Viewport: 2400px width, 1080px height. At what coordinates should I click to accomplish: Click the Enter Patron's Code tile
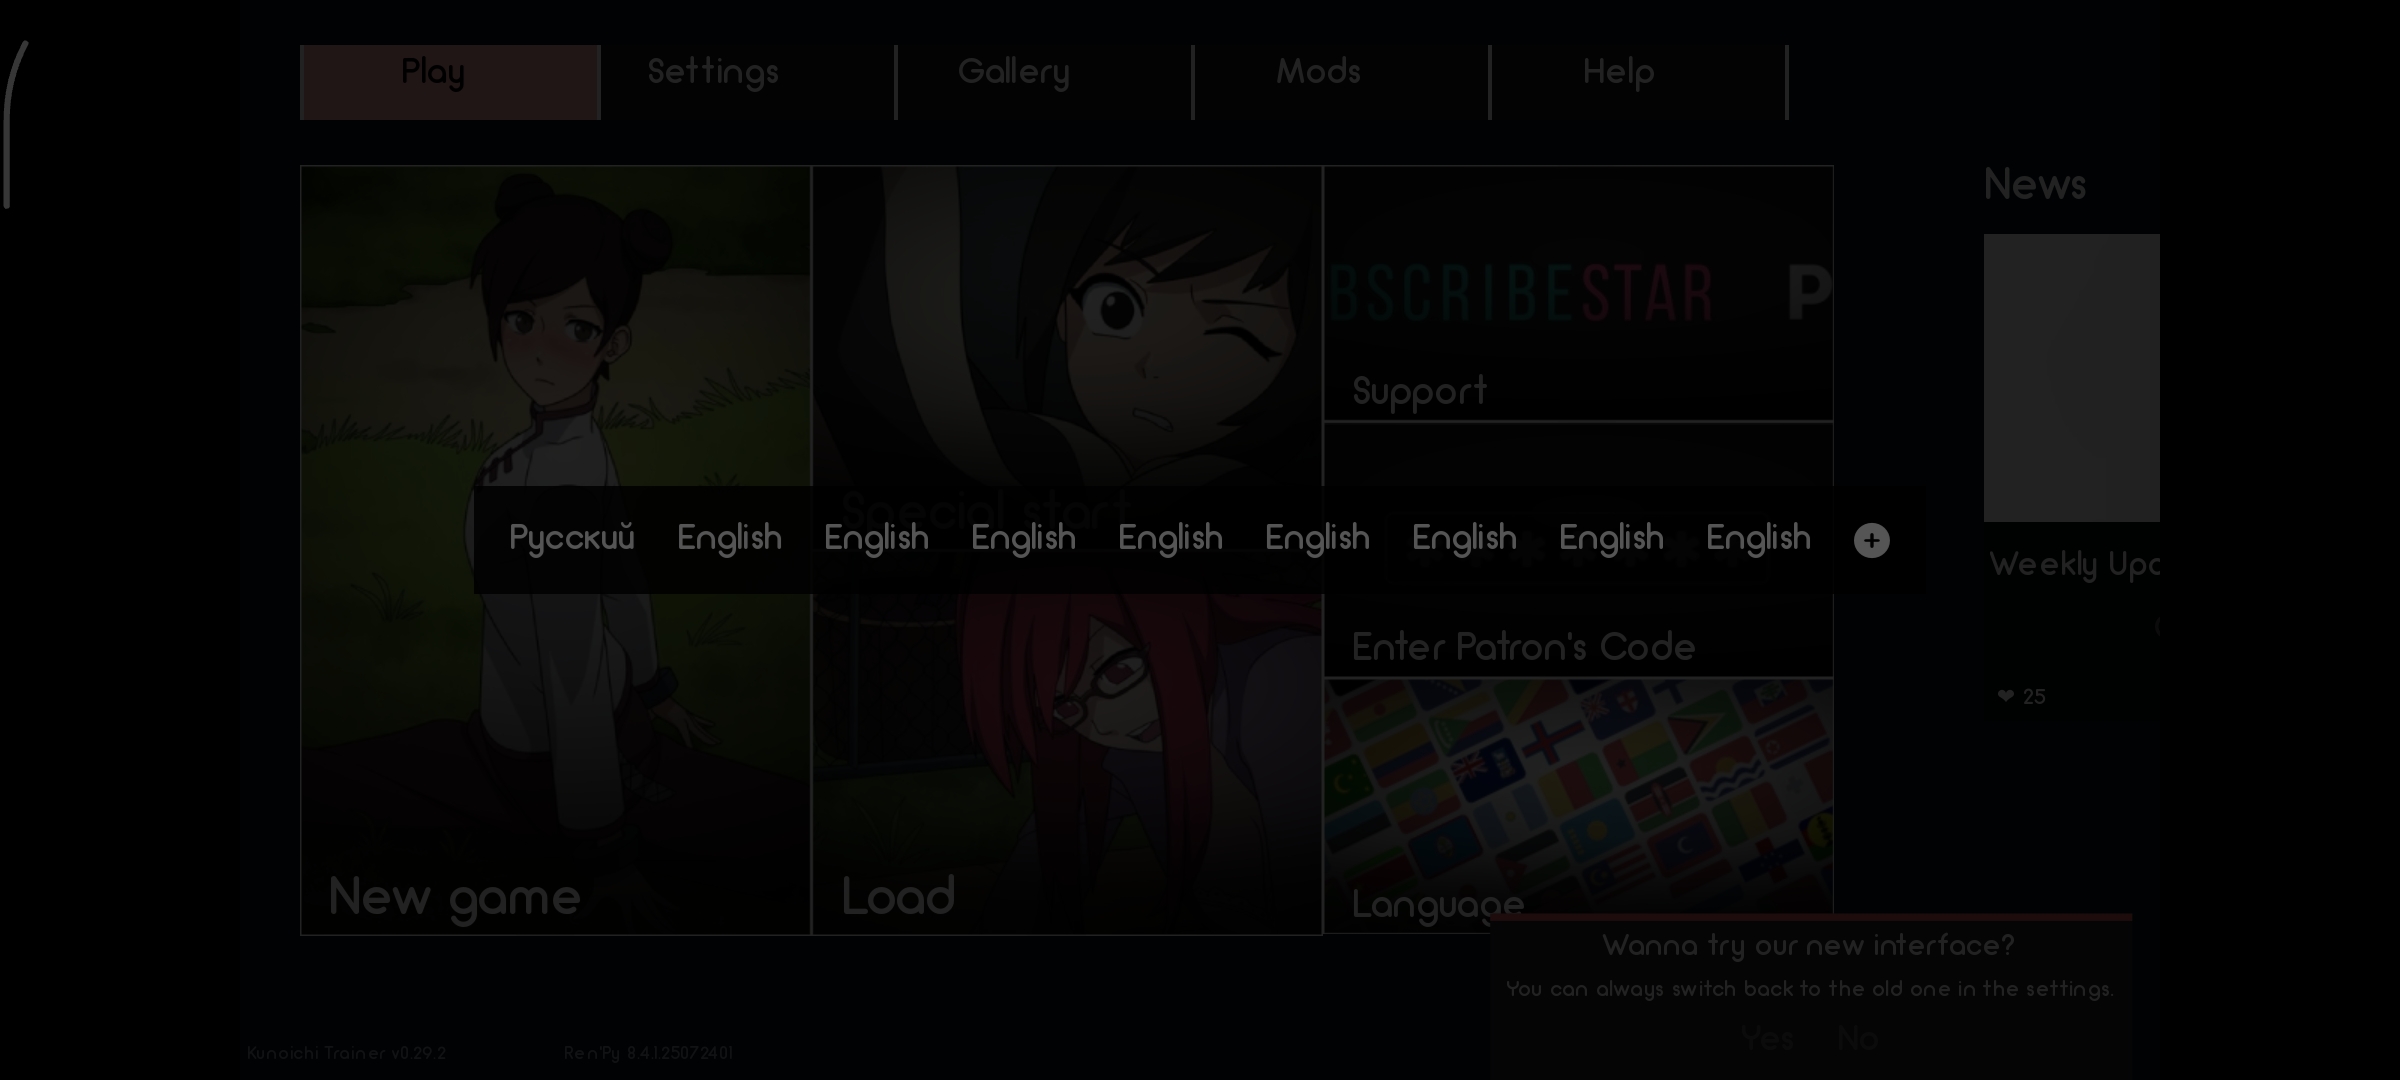(1522, 647)
